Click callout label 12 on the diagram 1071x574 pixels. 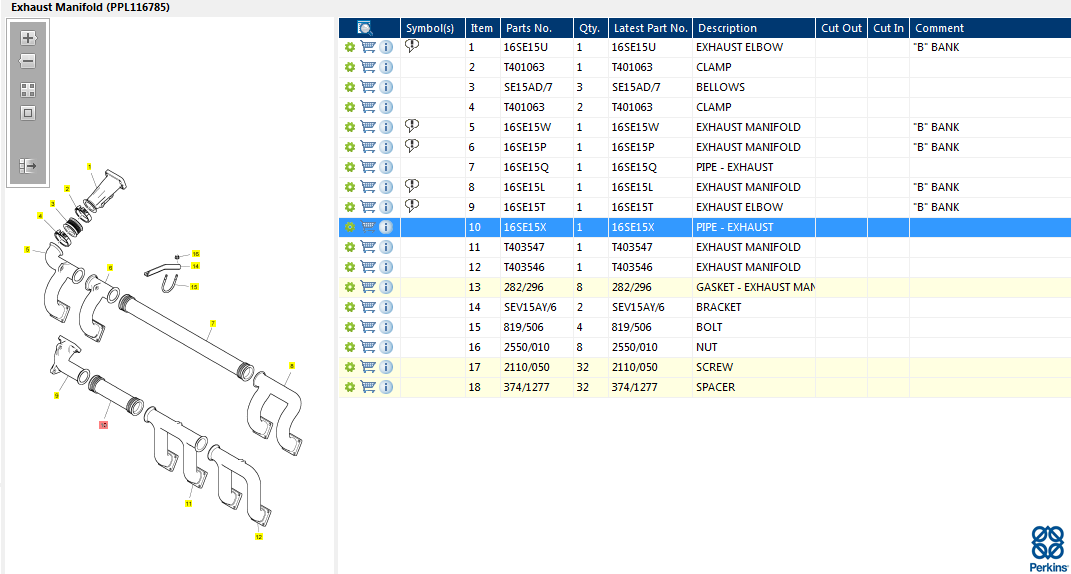pyautogui.click(x=259, y=537)
